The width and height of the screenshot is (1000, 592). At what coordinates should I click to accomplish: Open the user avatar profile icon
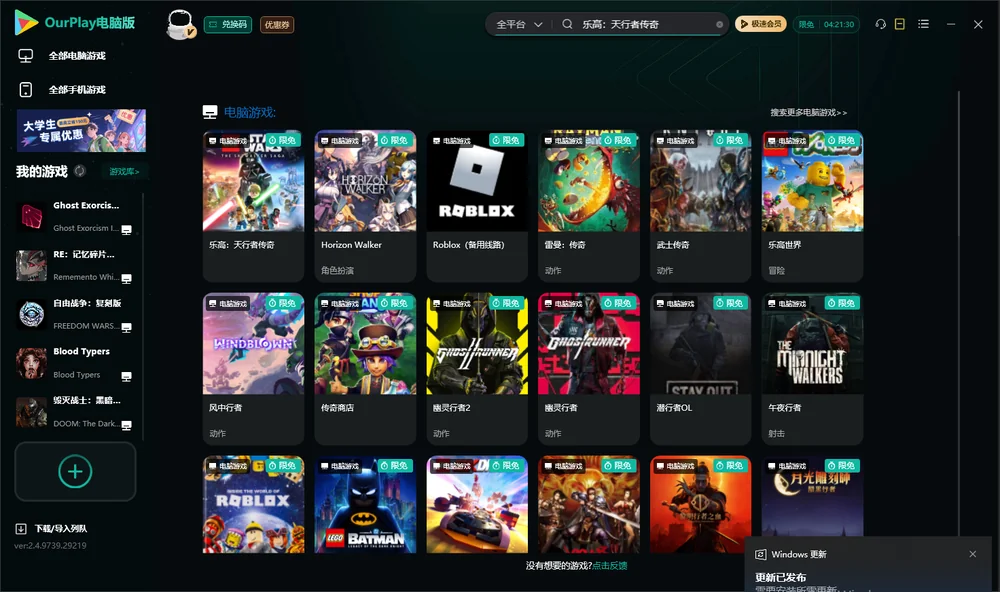[180, 25]
